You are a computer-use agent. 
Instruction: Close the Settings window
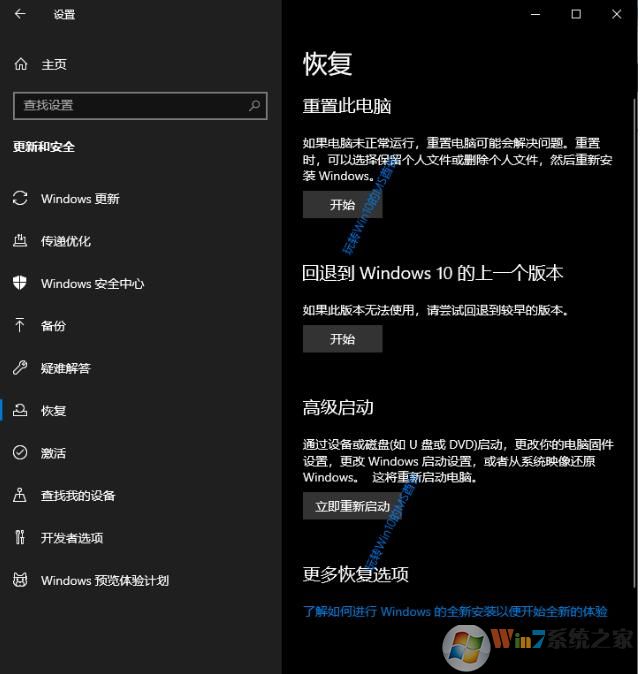point(616,14)
